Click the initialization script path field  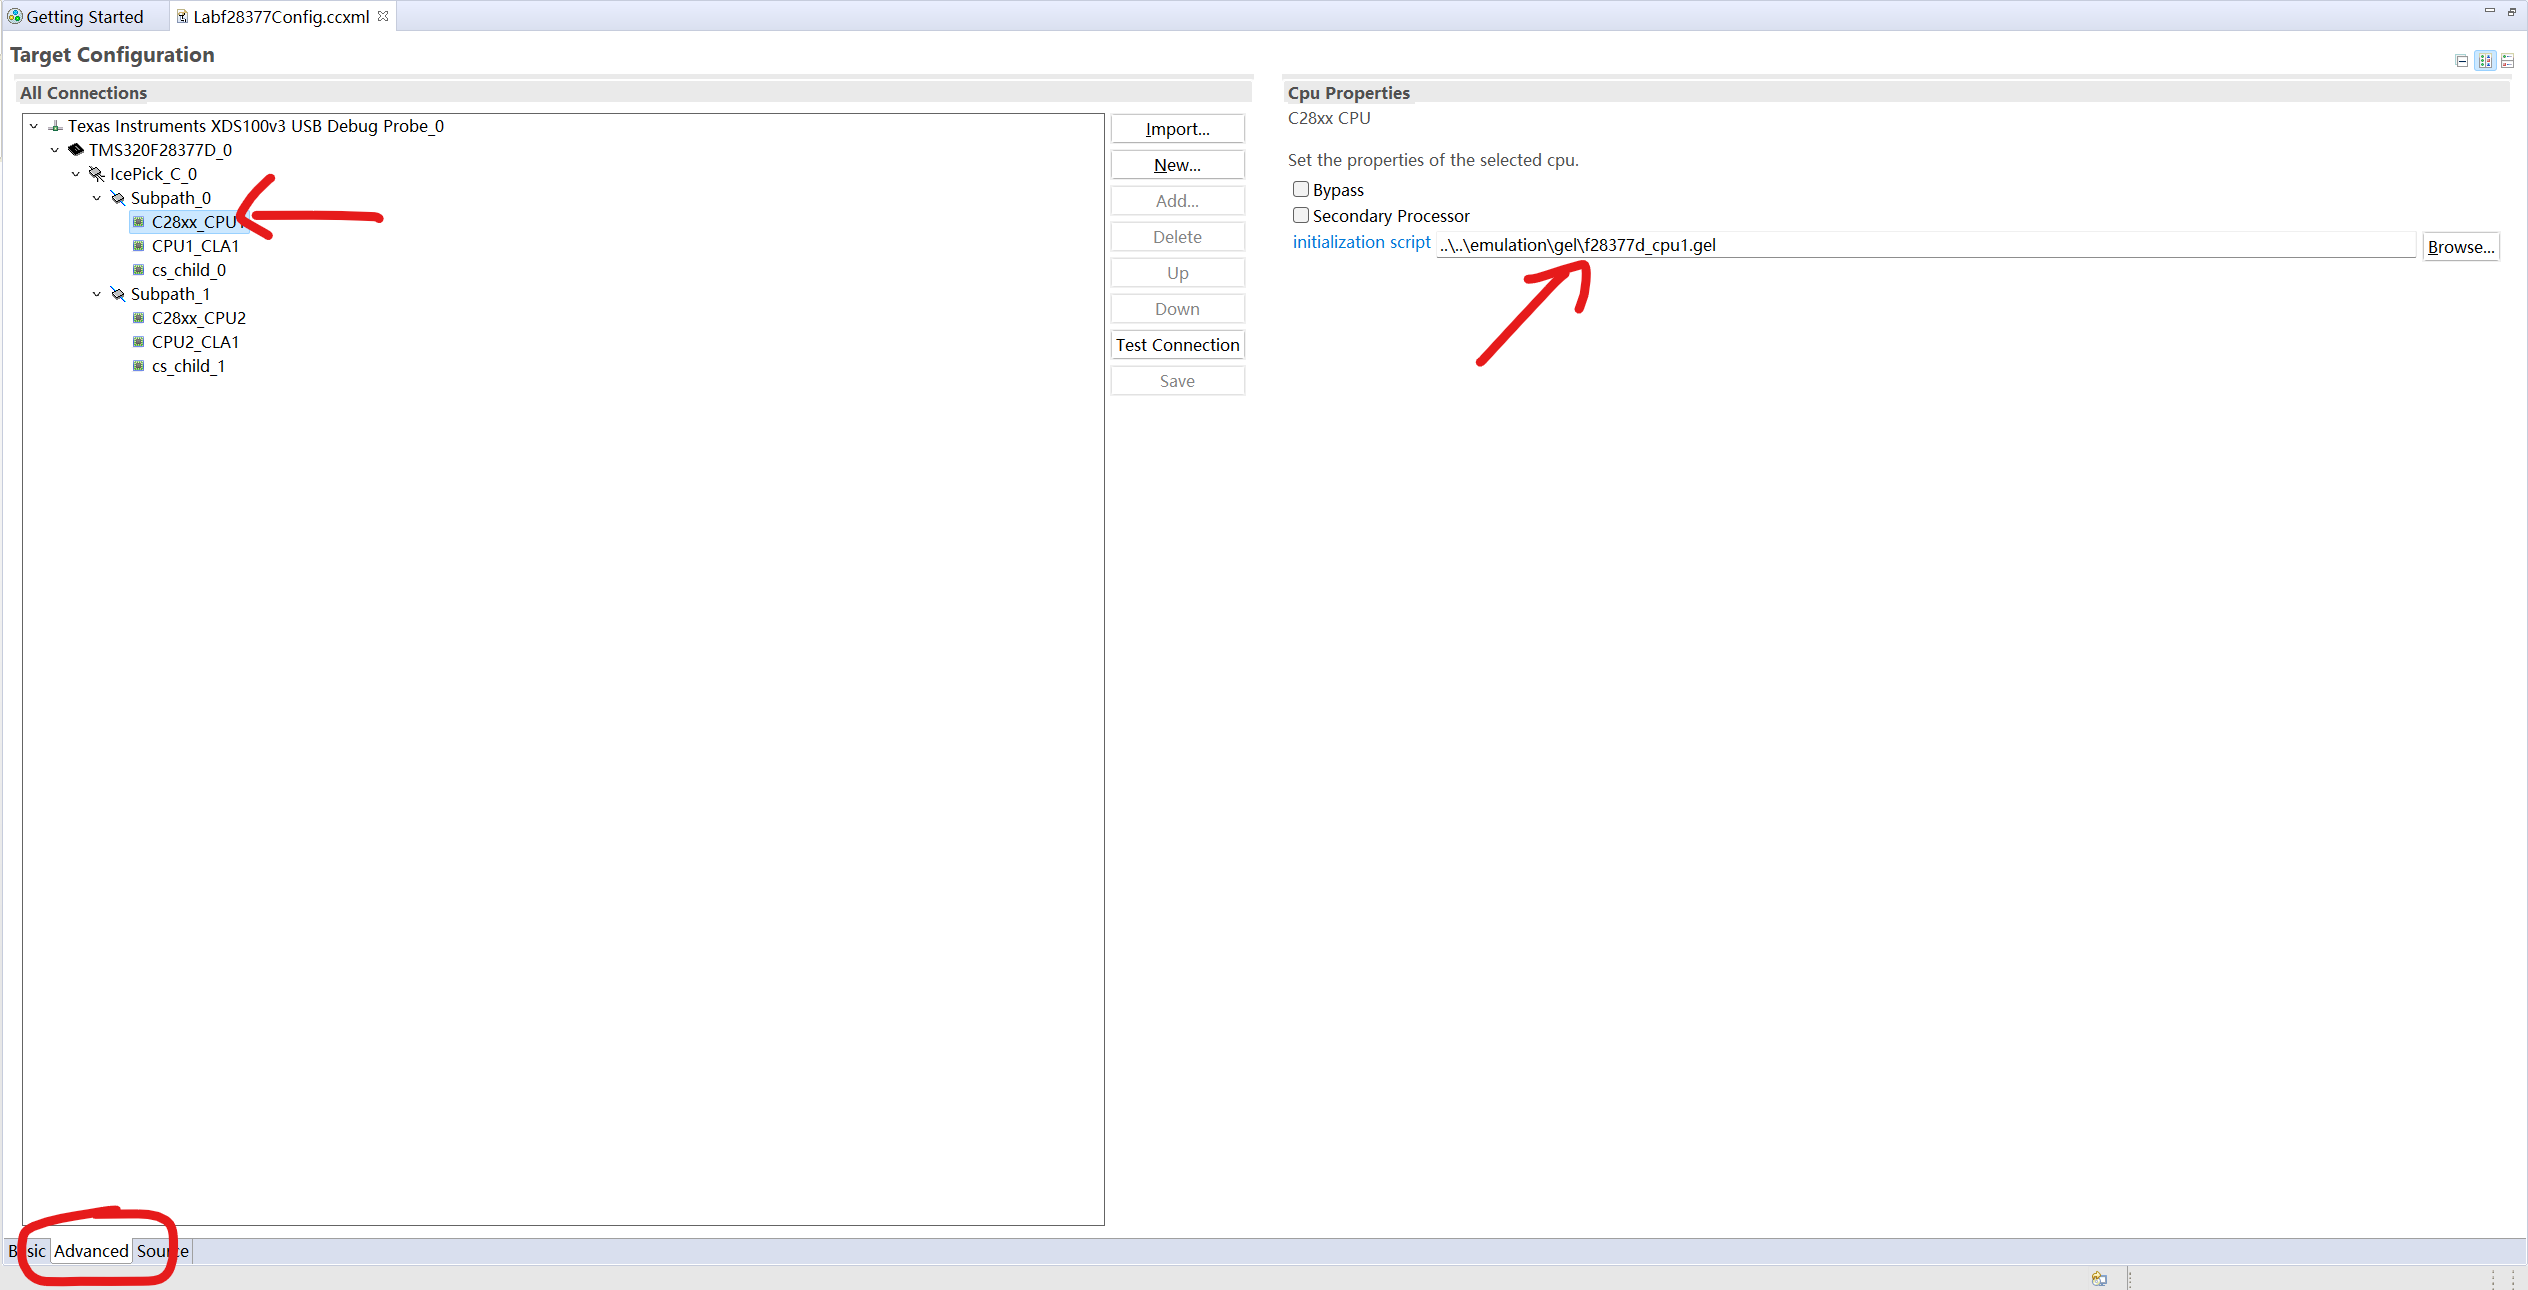tap(1925, 245)
